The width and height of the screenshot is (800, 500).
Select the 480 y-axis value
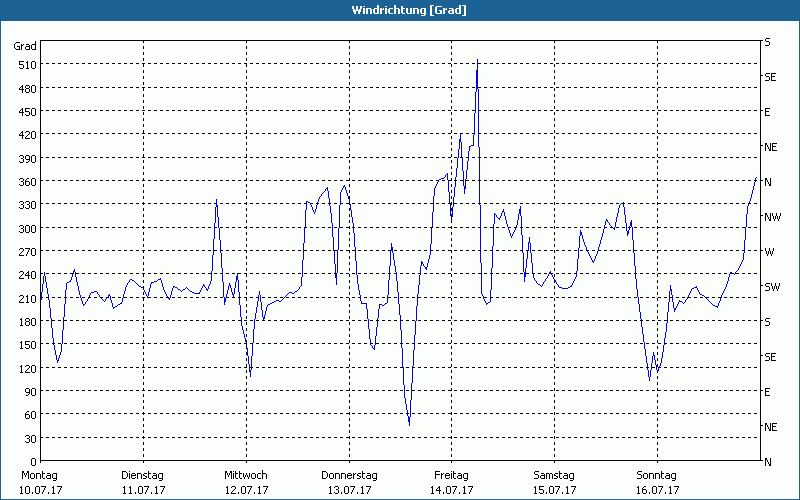[28, 89]
